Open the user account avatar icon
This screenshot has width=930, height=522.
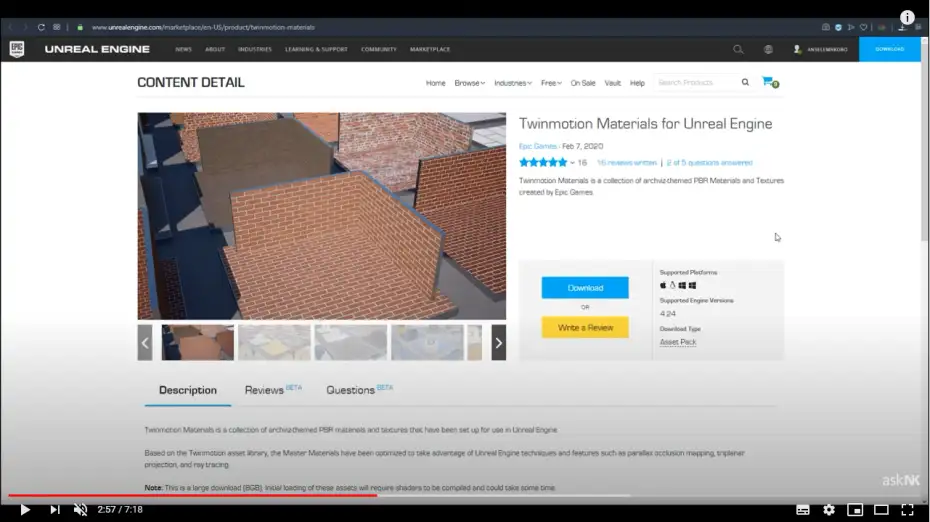coord(797,49)
